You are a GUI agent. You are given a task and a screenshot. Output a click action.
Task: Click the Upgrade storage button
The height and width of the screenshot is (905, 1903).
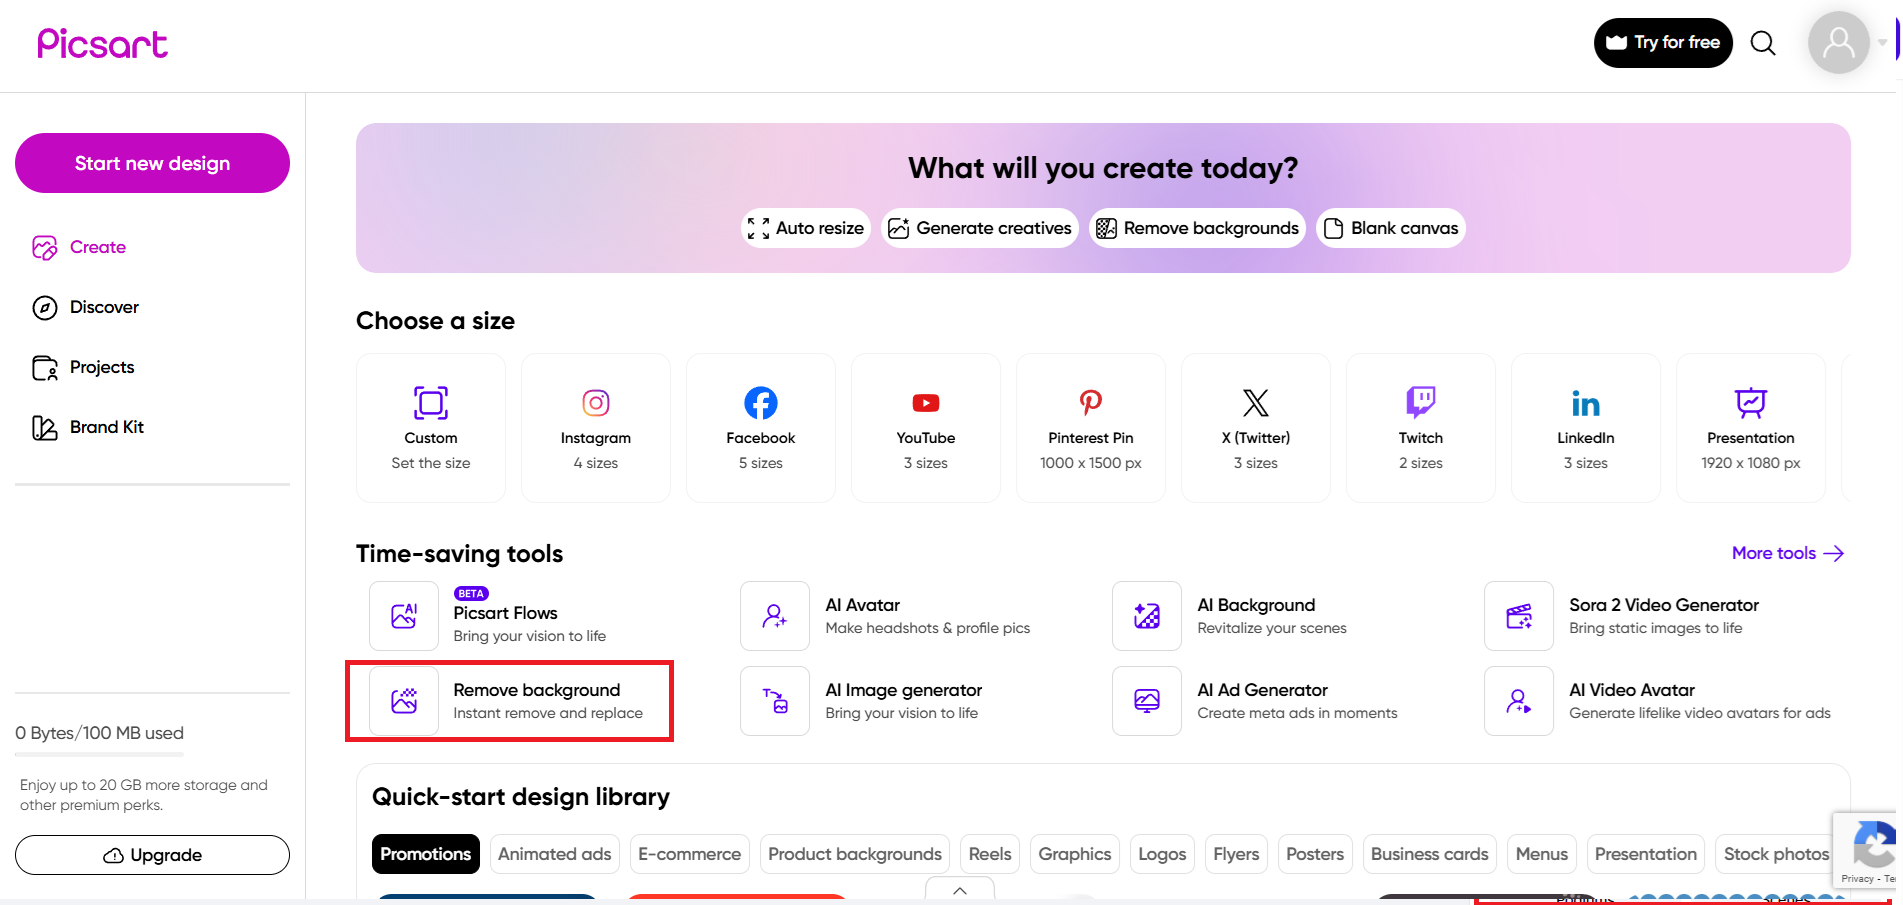[152, 855]
